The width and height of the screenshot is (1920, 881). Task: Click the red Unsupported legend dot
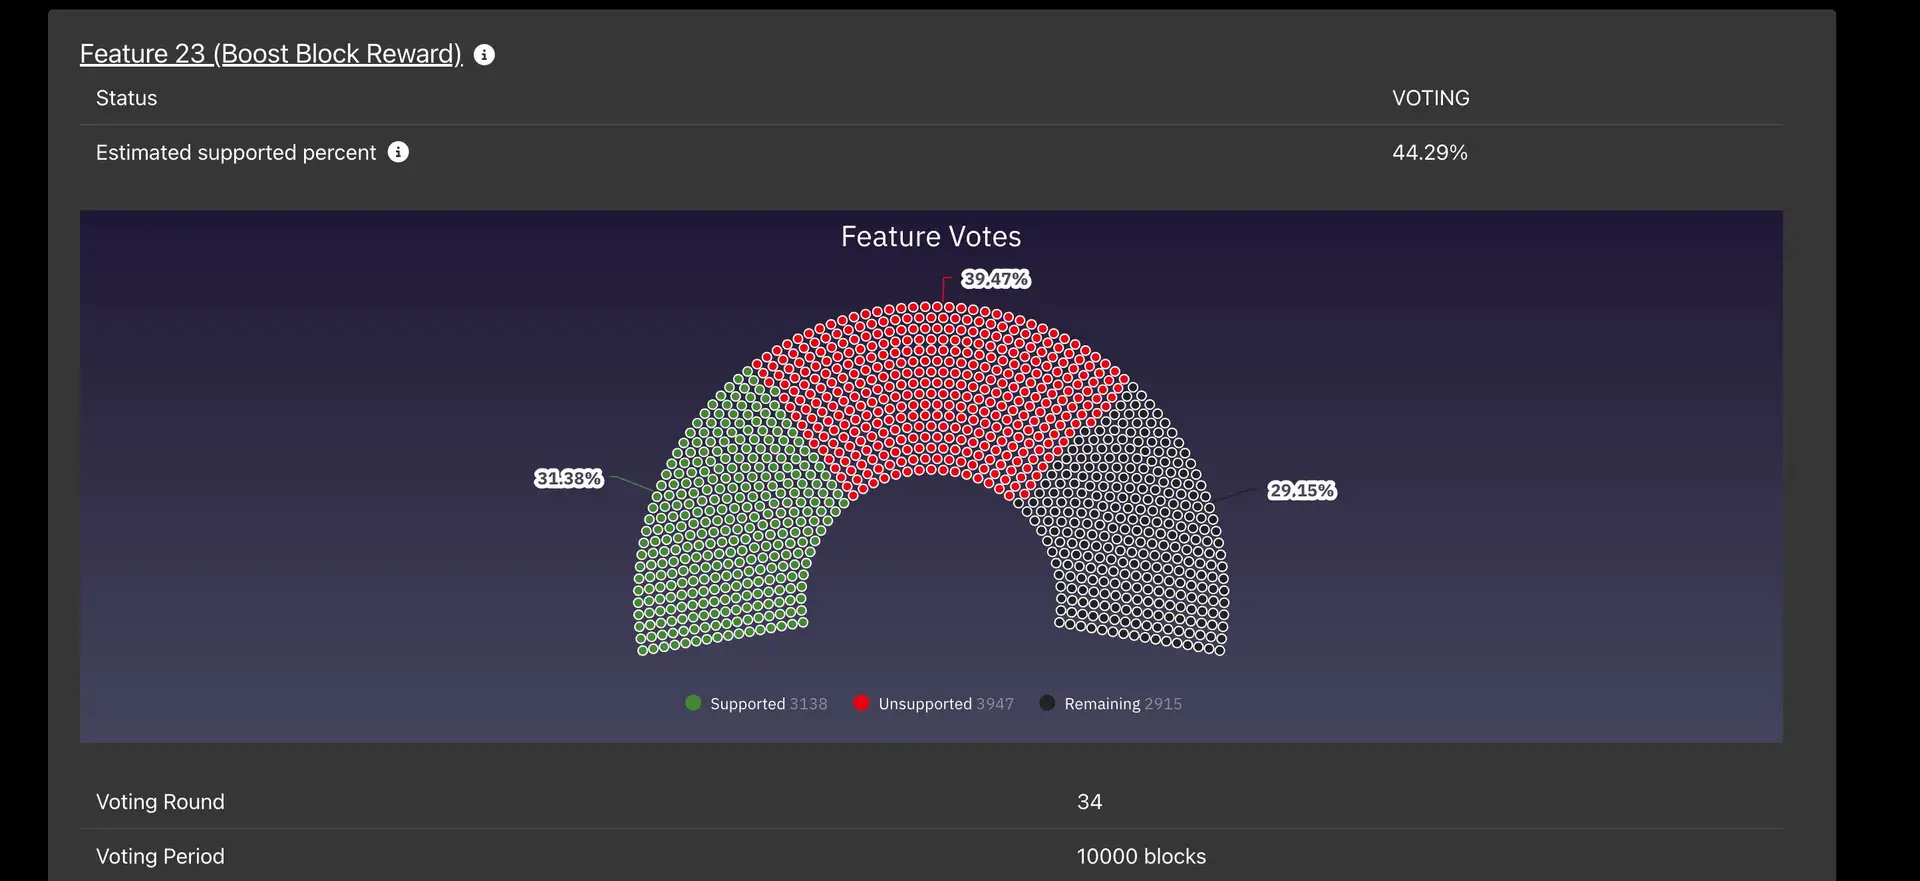click(861, 703)
